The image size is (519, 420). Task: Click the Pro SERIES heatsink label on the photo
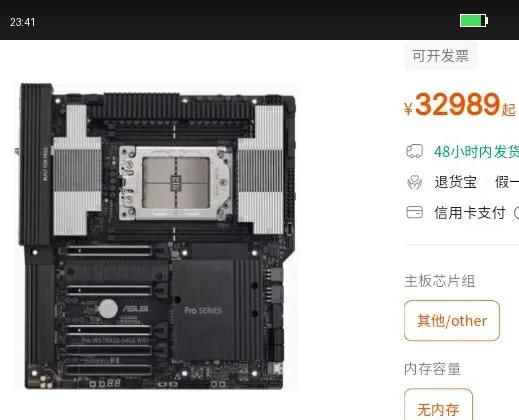(203, 311)
